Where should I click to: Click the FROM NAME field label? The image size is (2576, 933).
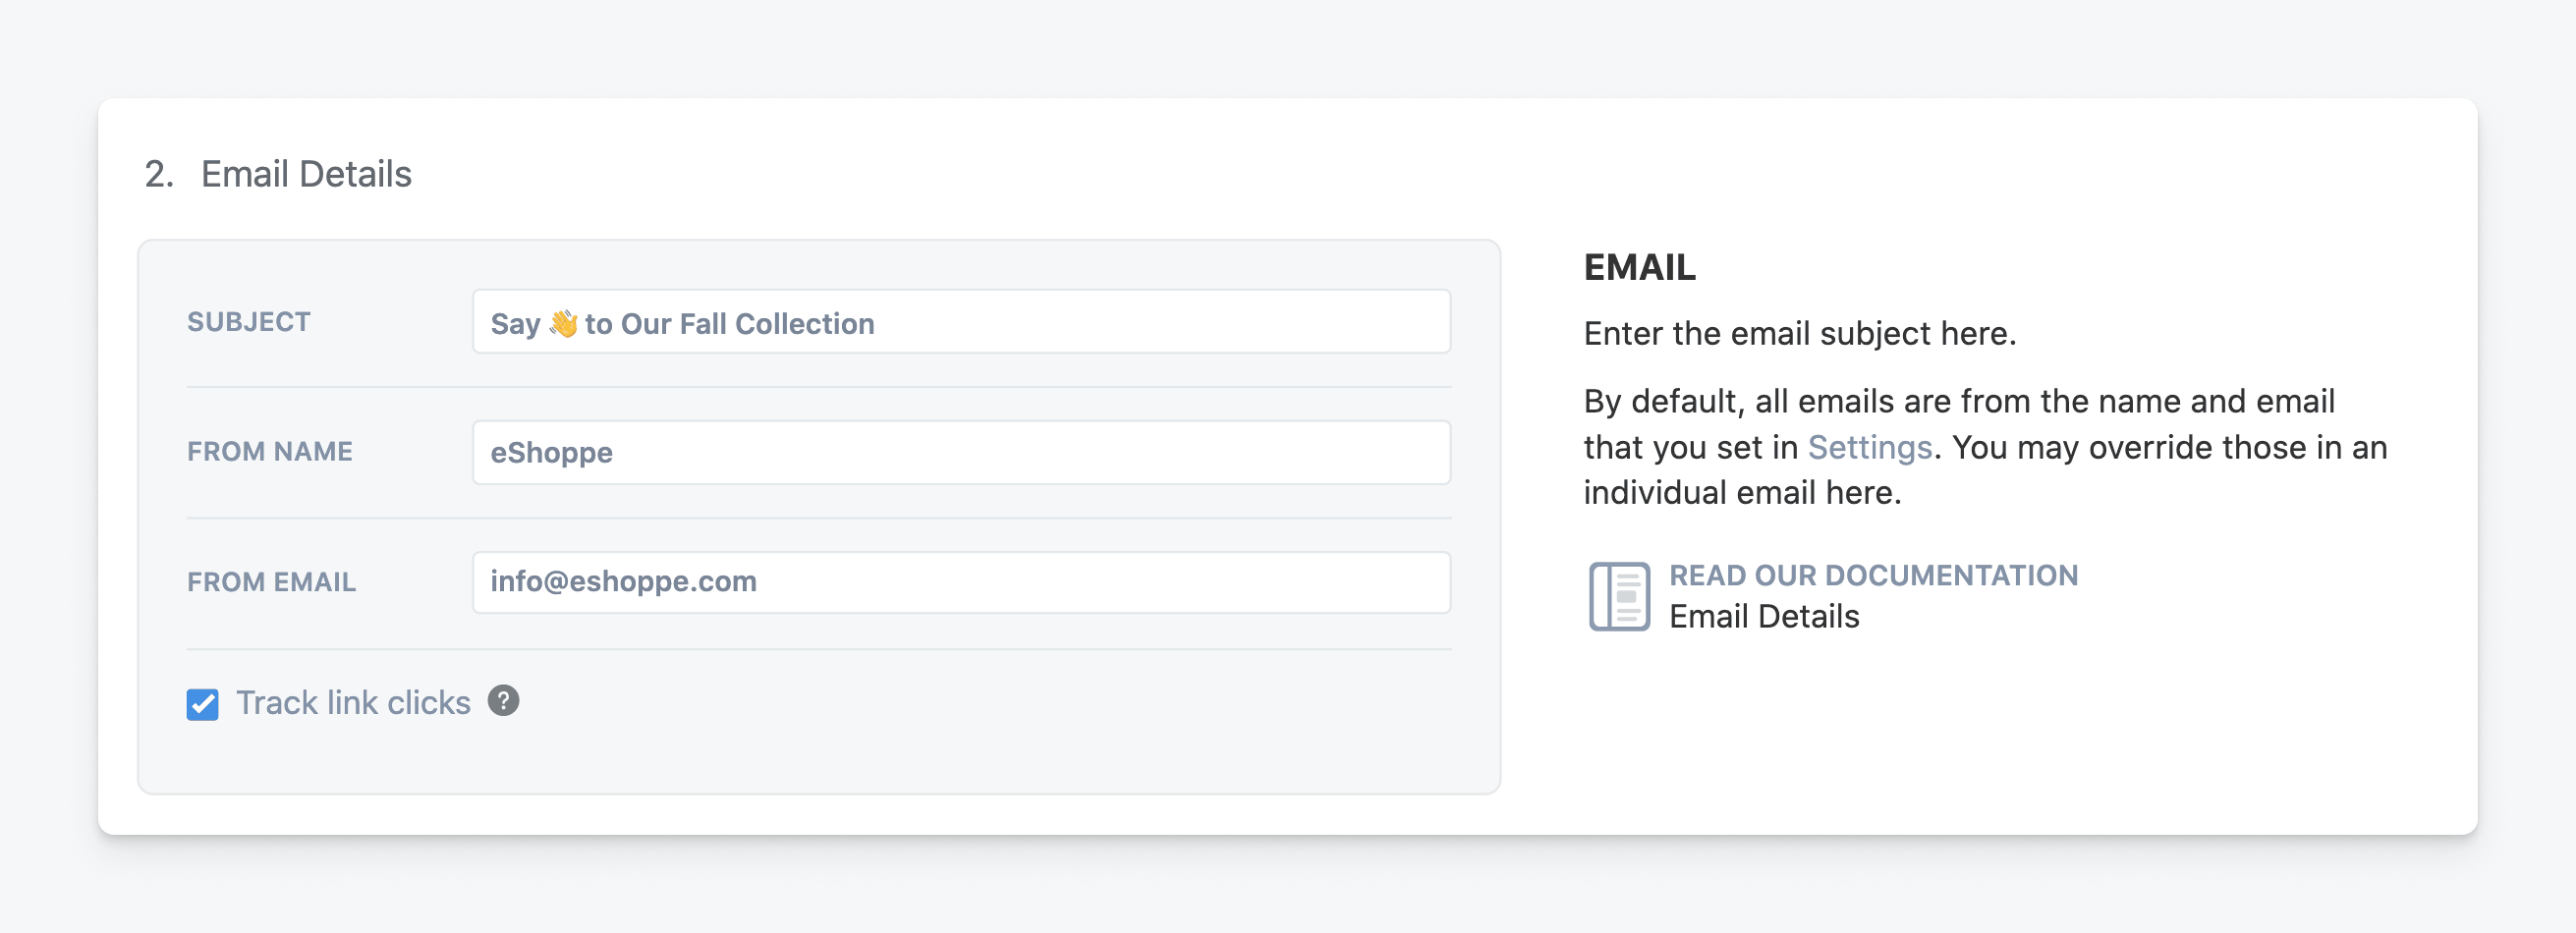pyautogui.click(x=270, y=452)
